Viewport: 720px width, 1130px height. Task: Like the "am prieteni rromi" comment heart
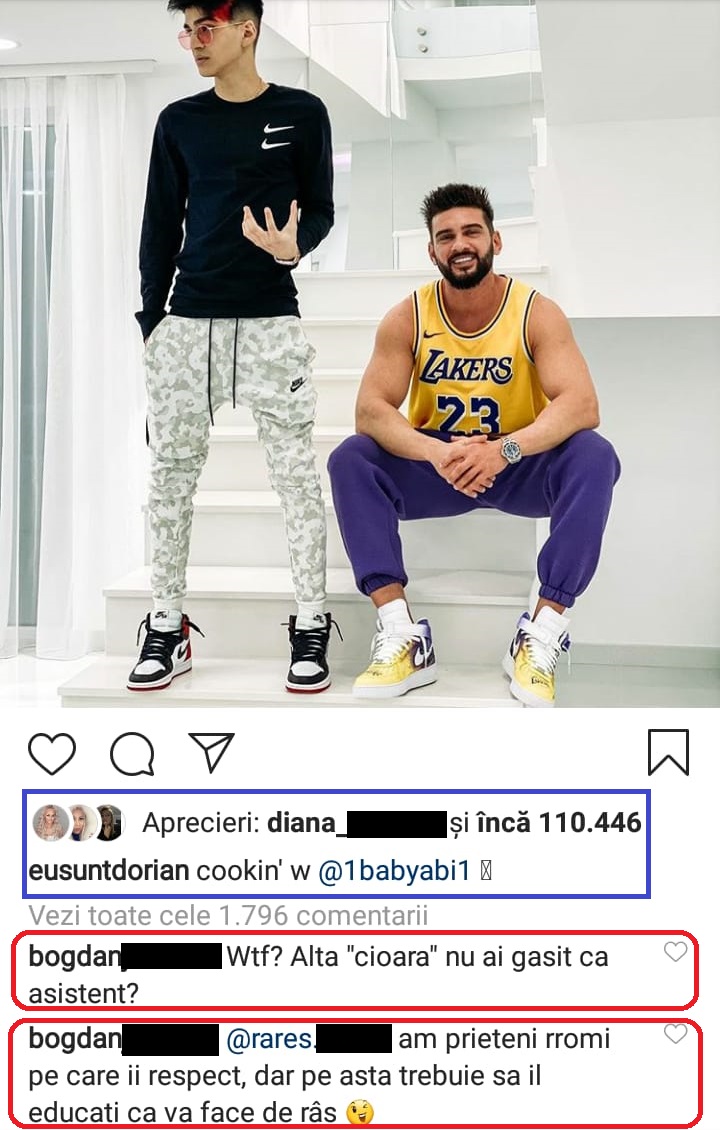675,1034
